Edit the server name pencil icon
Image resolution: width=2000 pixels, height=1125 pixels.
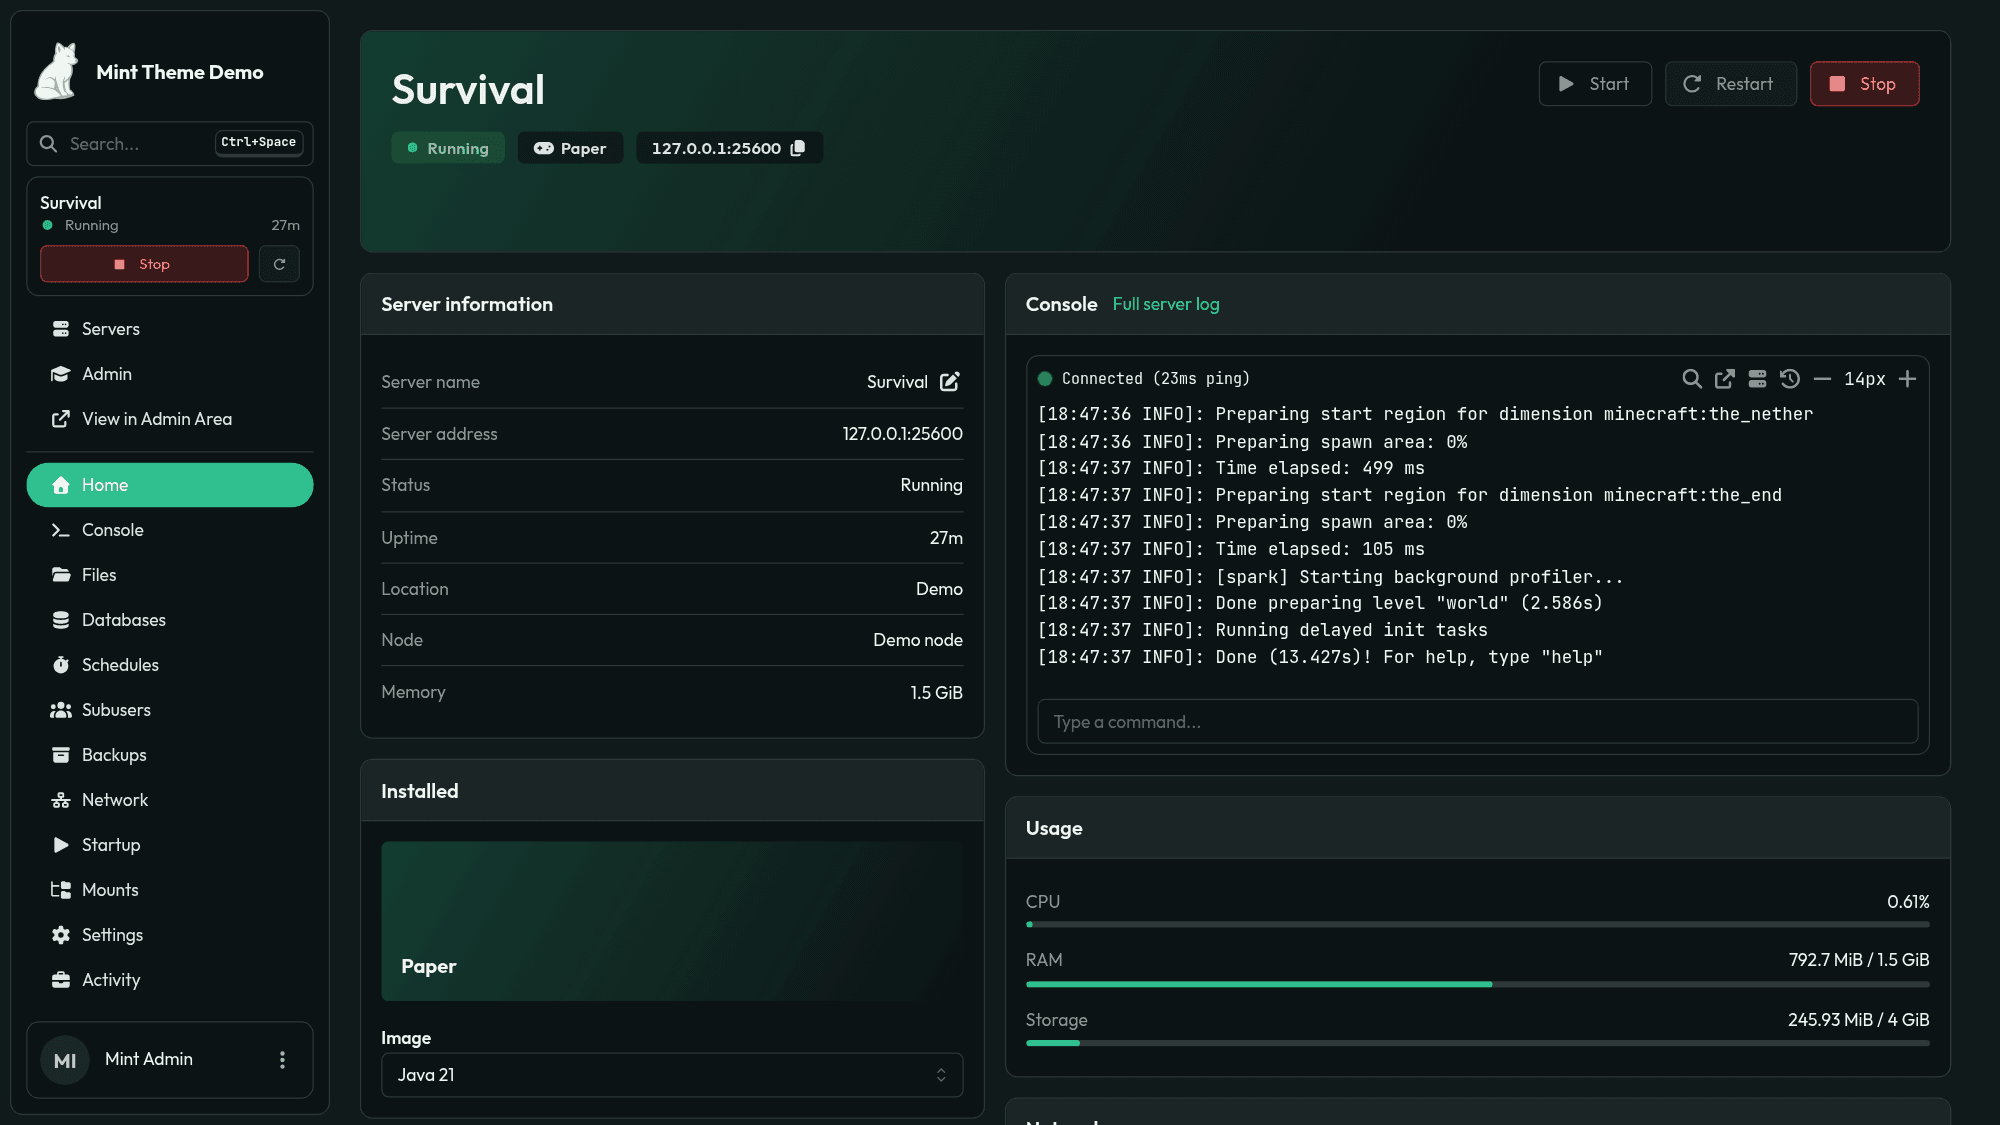click(949, 382)
